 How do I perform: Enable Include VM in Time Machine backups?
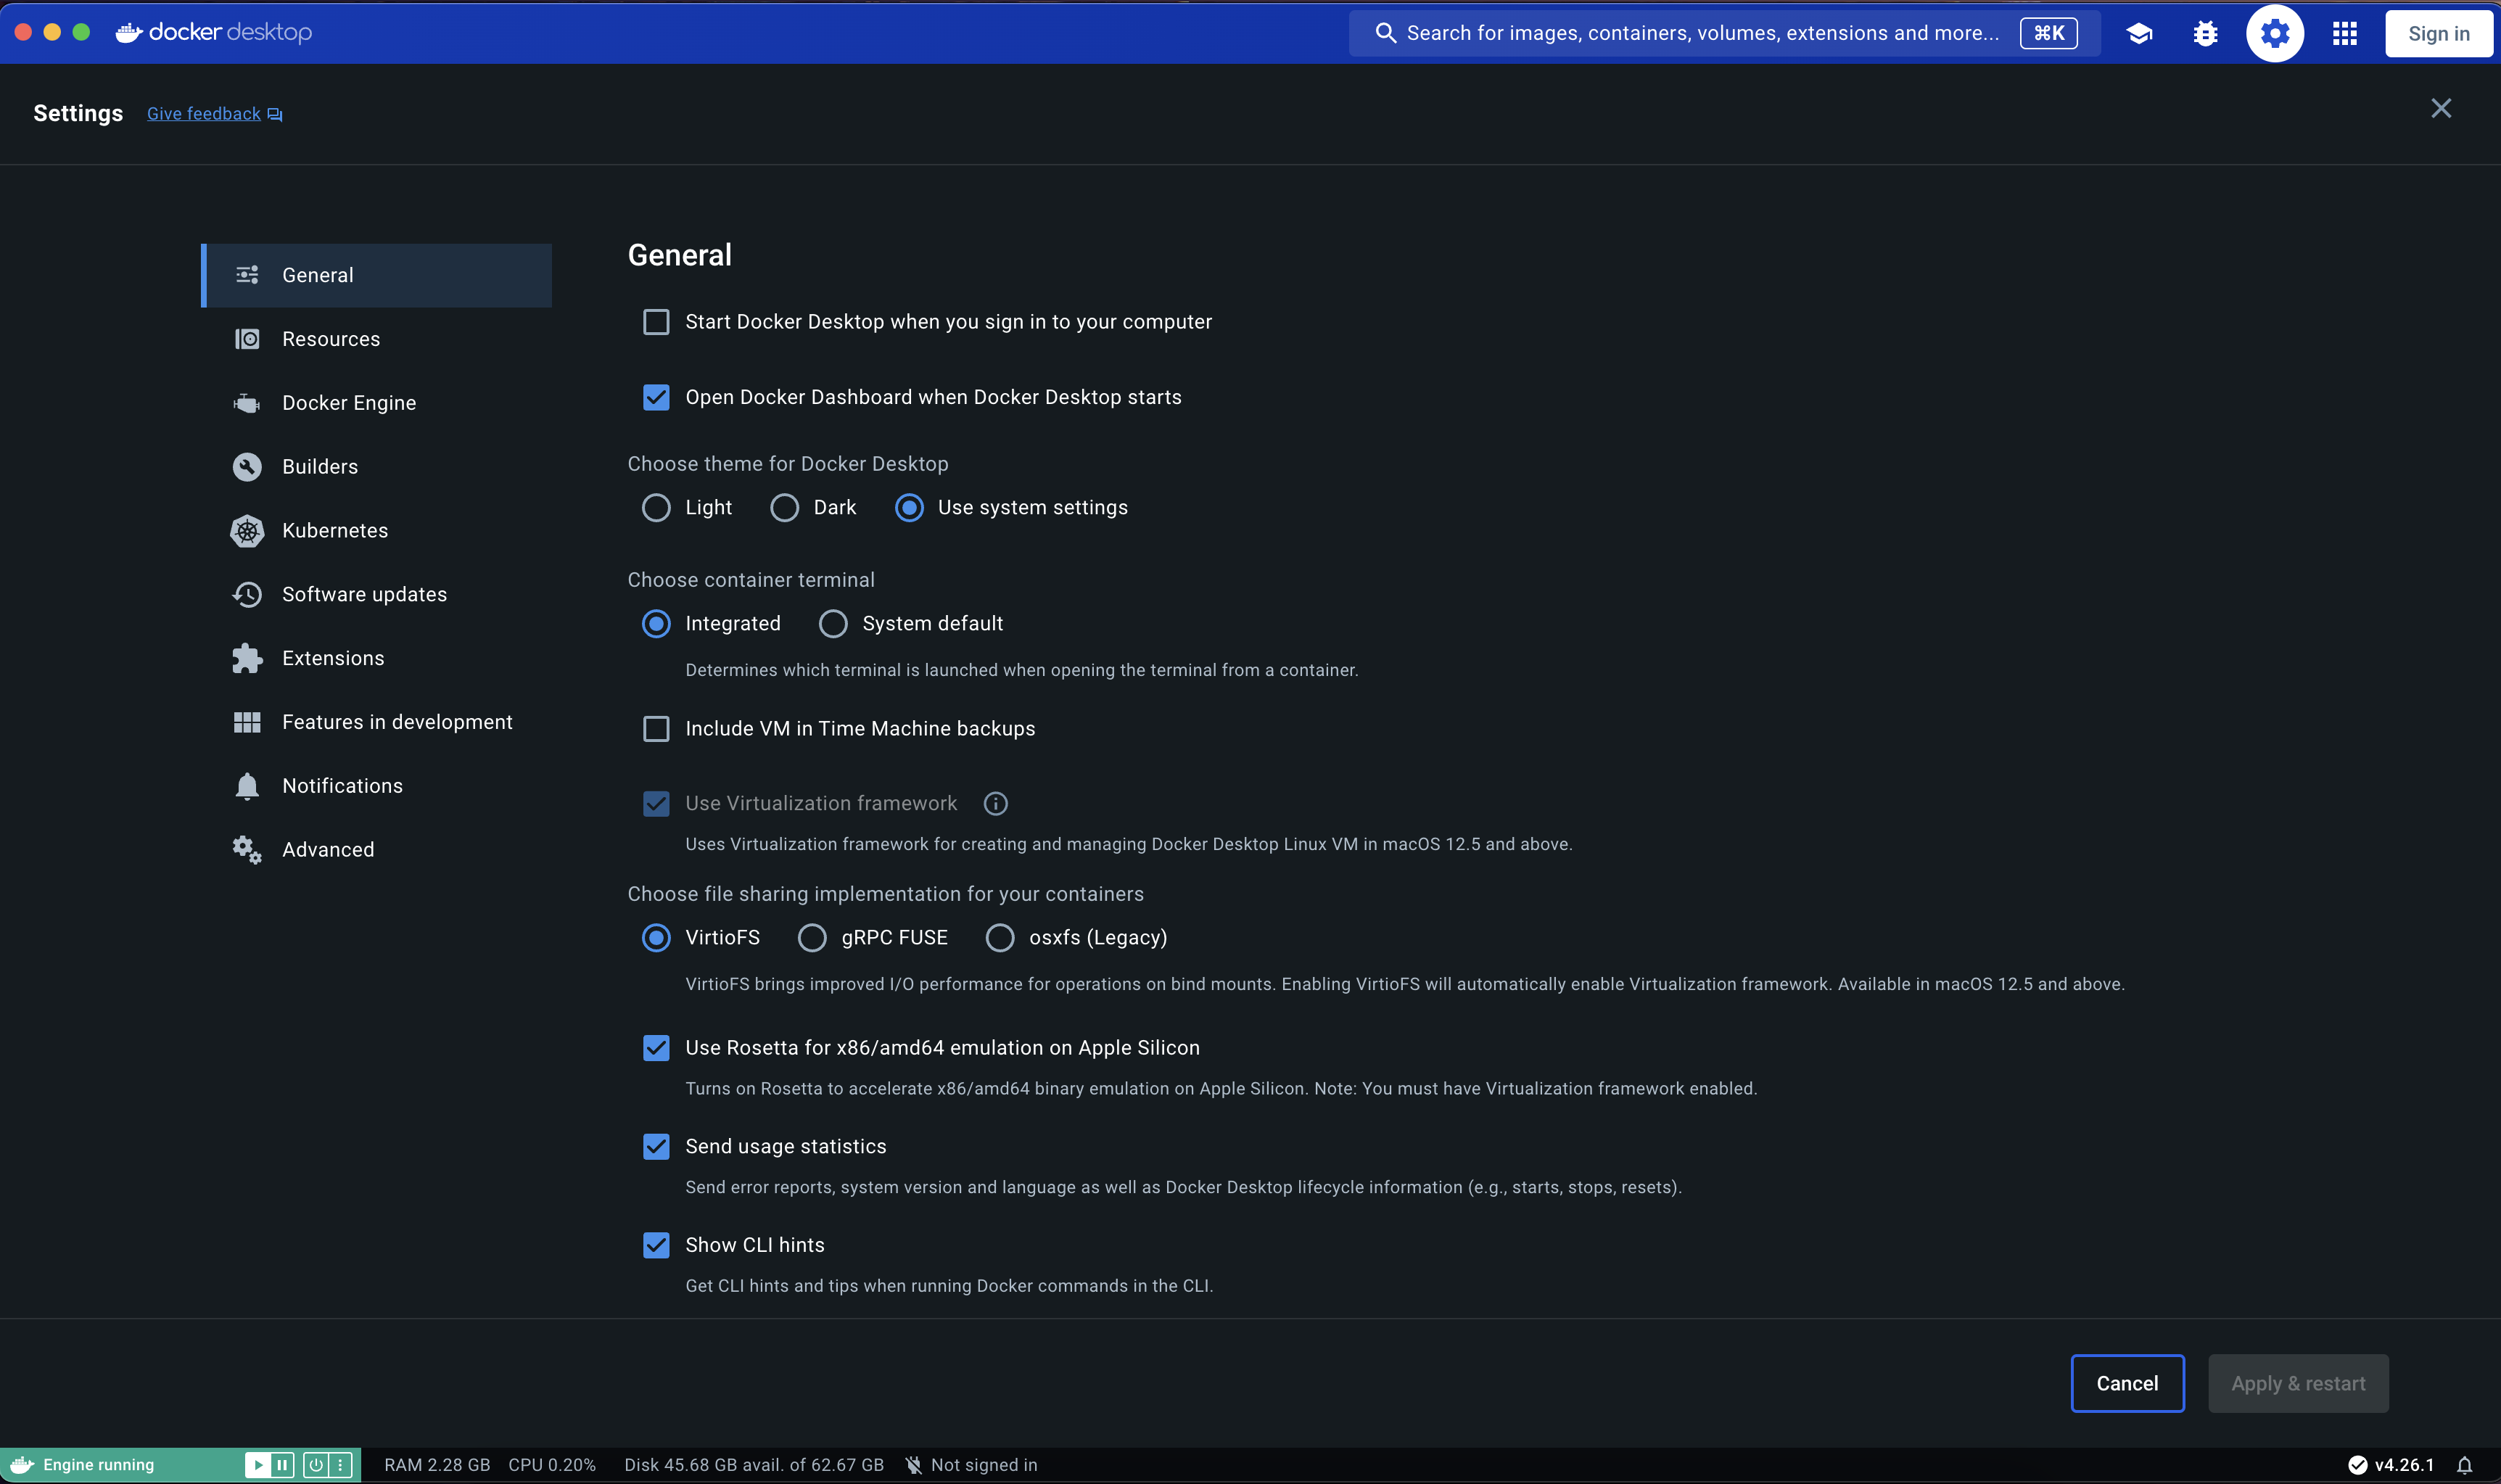click(x=656, y=729)
